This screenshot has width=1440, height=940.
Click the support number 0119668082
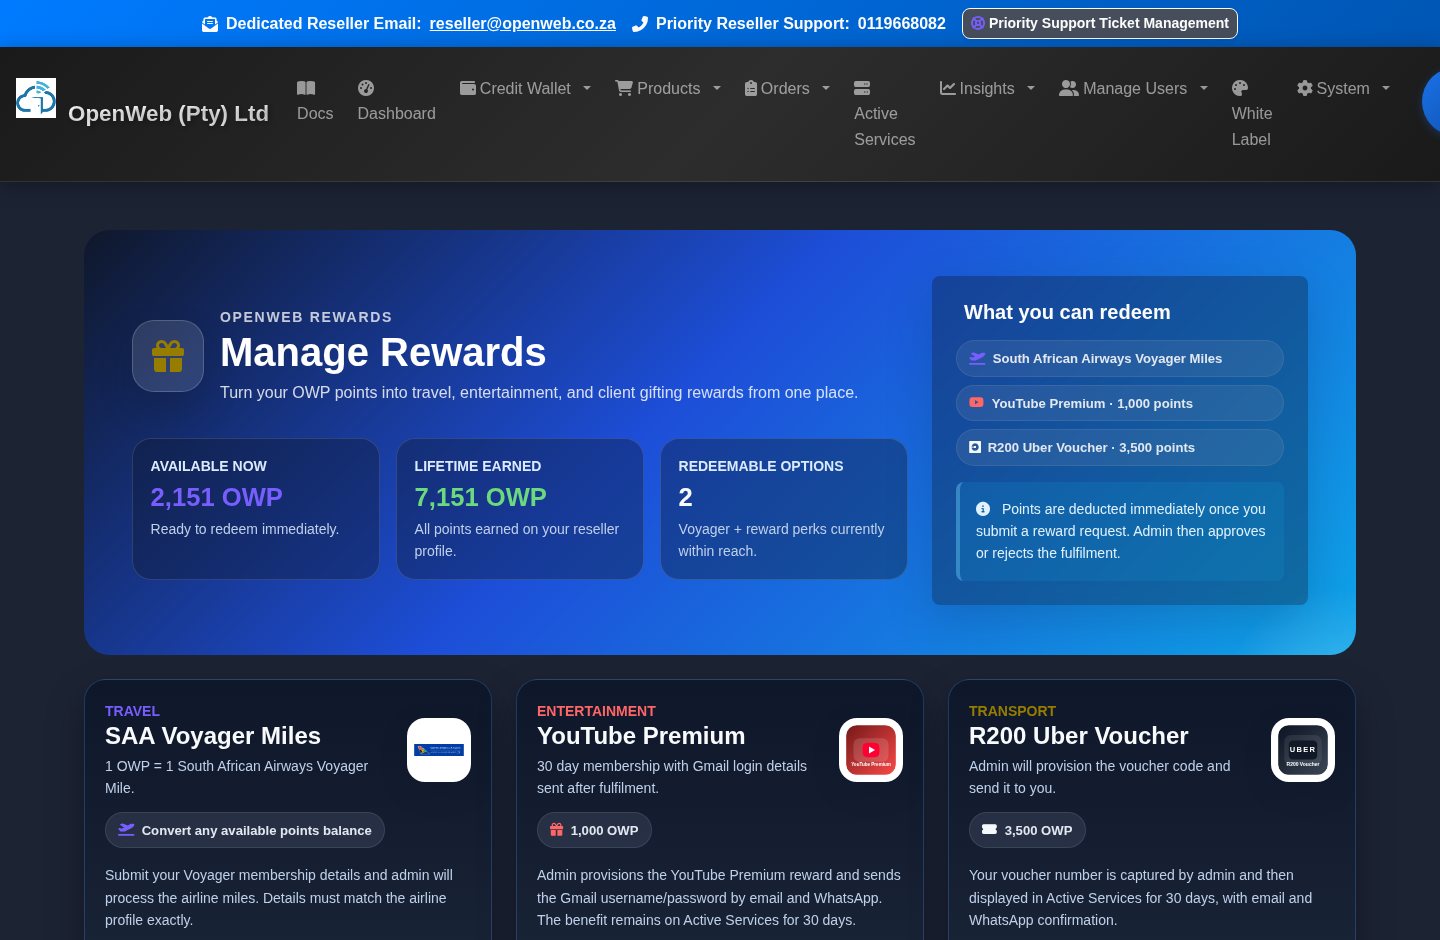[901, 24]
